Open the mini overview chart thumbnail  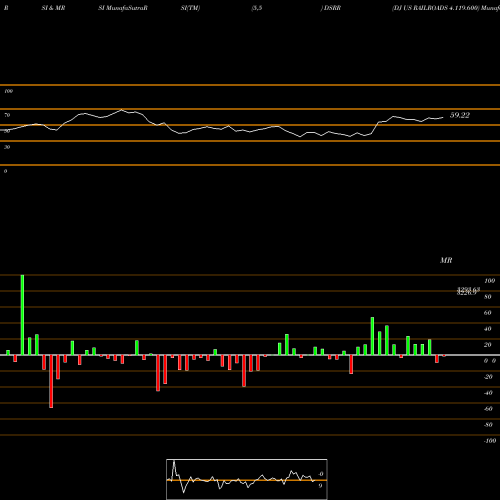247,479
